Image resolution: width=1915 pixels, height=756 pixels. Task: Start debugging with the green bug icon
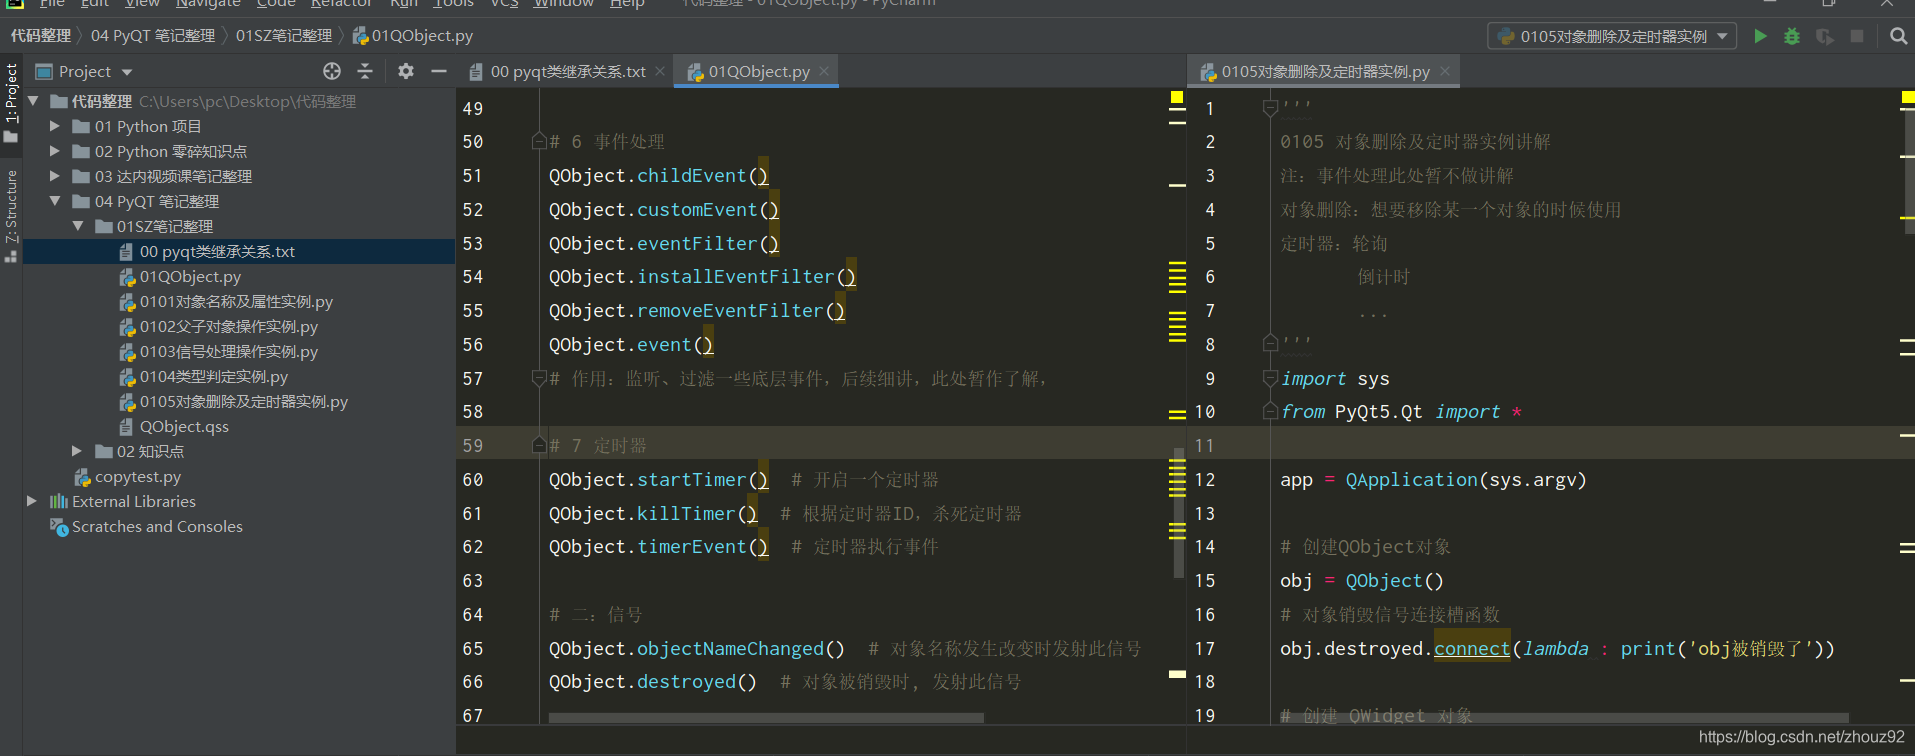tap(1792, 36)
